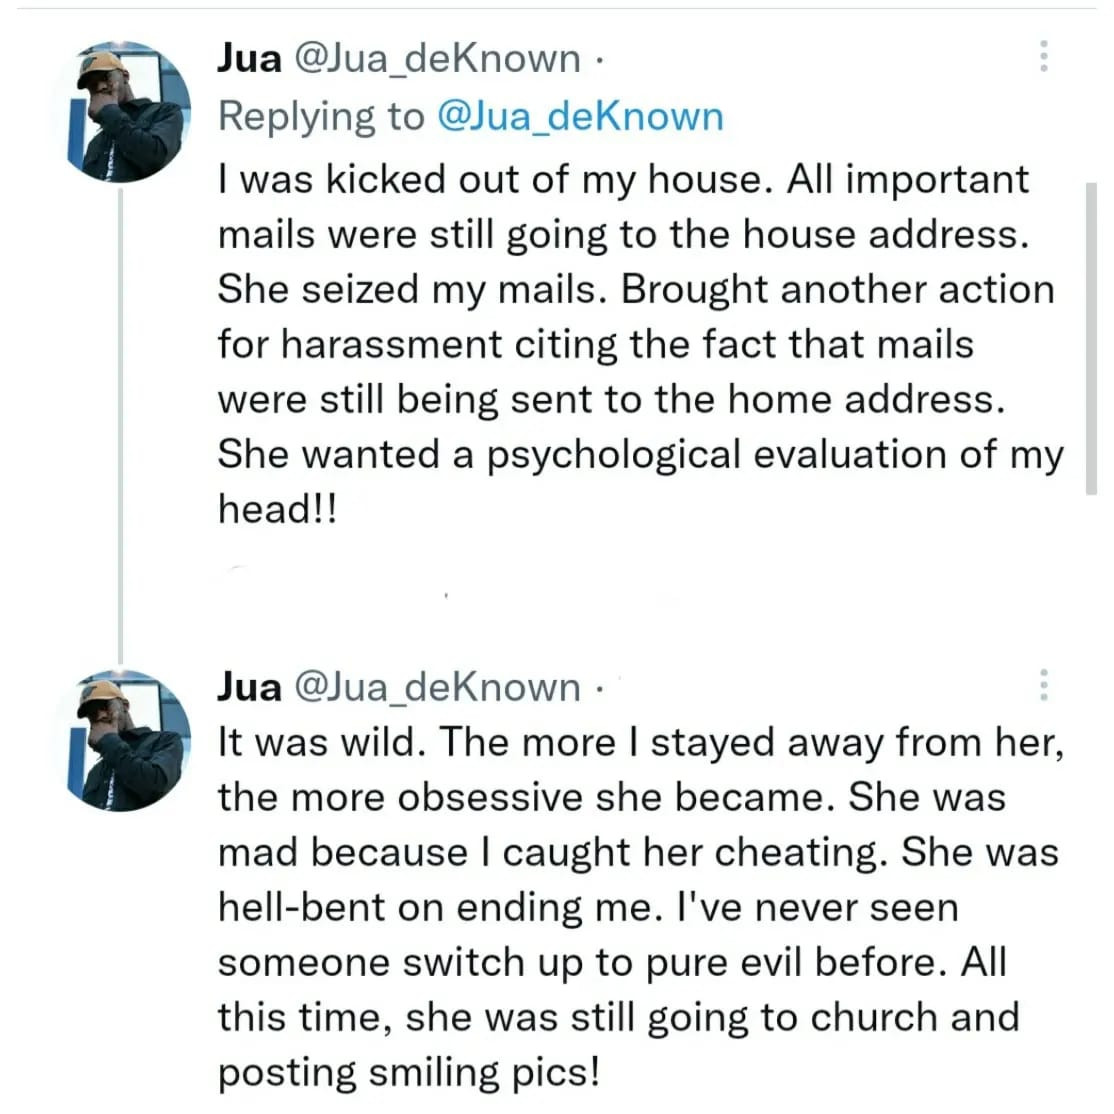Open more options for the 'It was wild' tweet
The height and width of the screenshot is (1114, 1114).
pos(1044,685)
